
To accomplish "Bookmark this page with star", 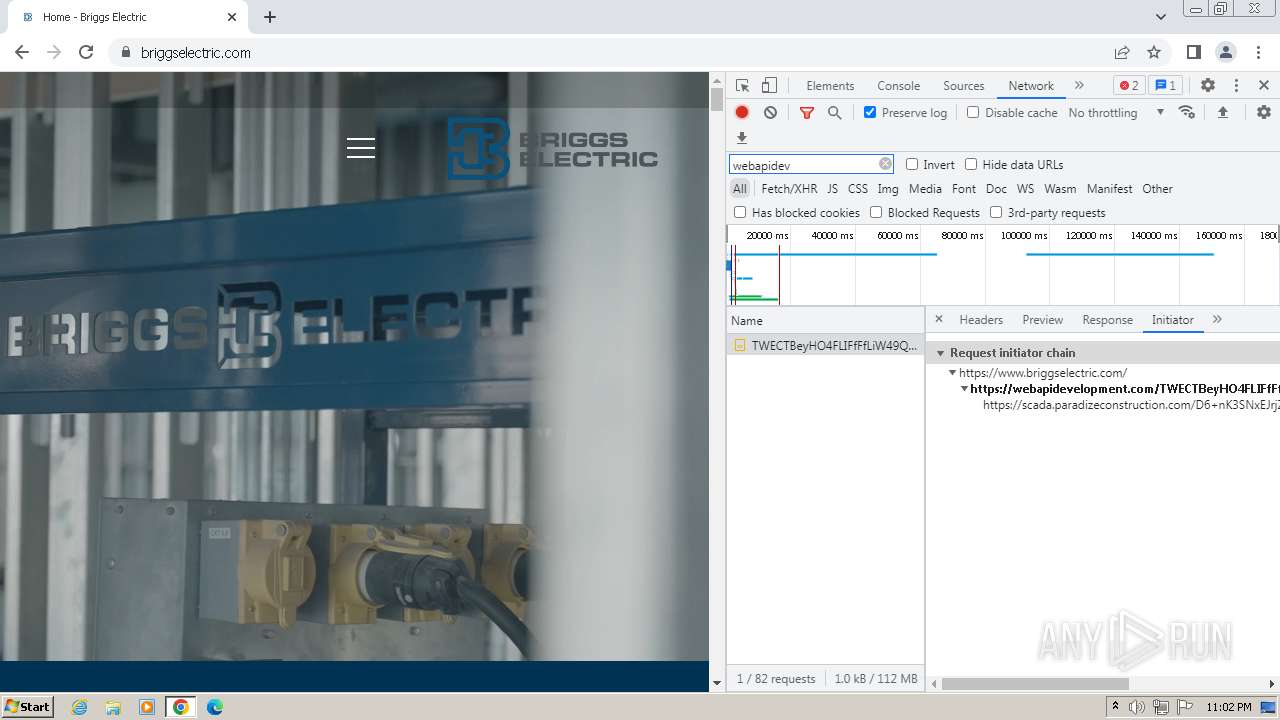I will (x=1154, y=52).
